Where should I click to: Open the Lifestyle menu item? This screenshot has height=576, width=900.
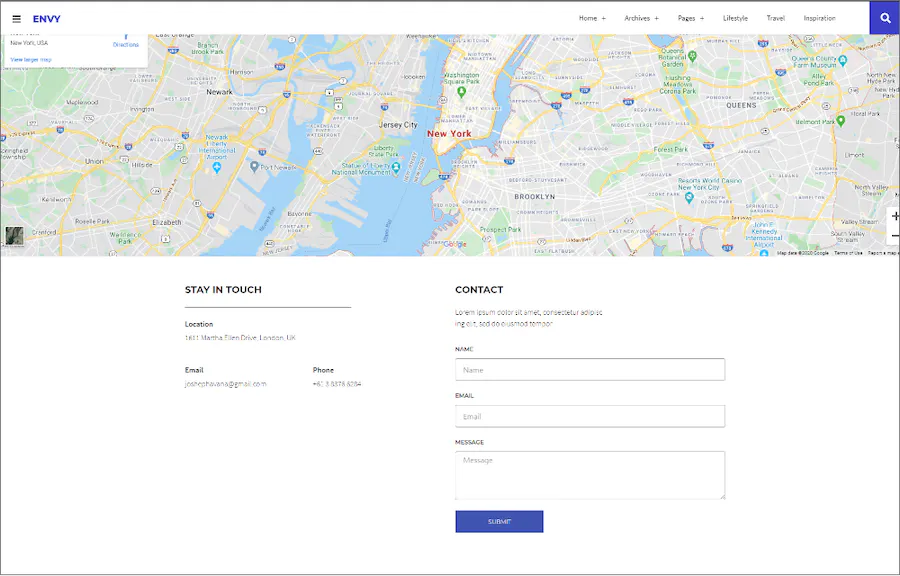coord(735,18)
